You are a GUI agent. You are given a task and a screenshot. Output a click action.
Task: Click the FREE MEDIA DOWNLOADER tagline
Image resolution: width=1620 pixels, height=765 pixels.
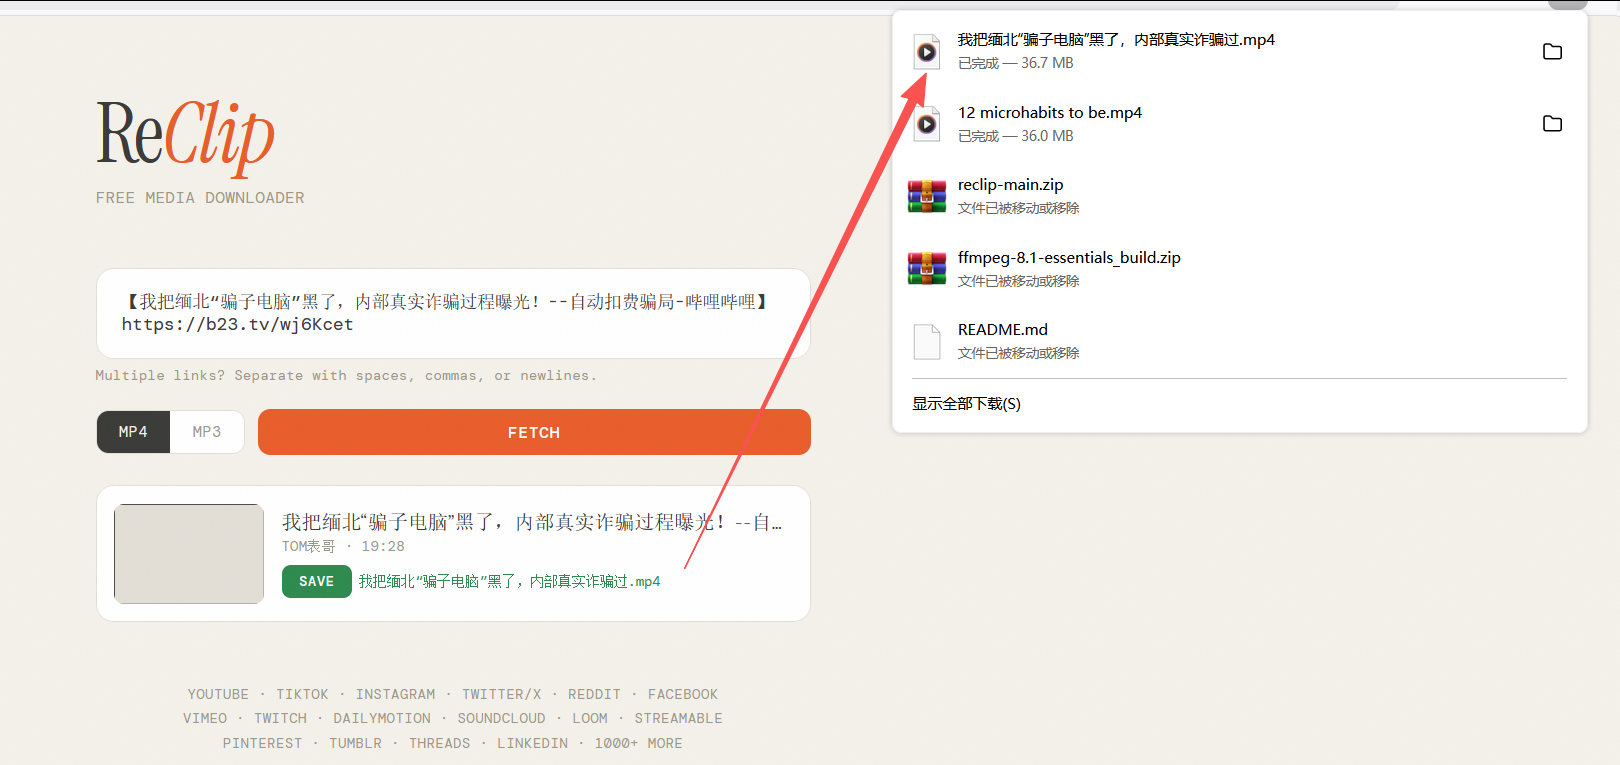click(x=200, y=198)
